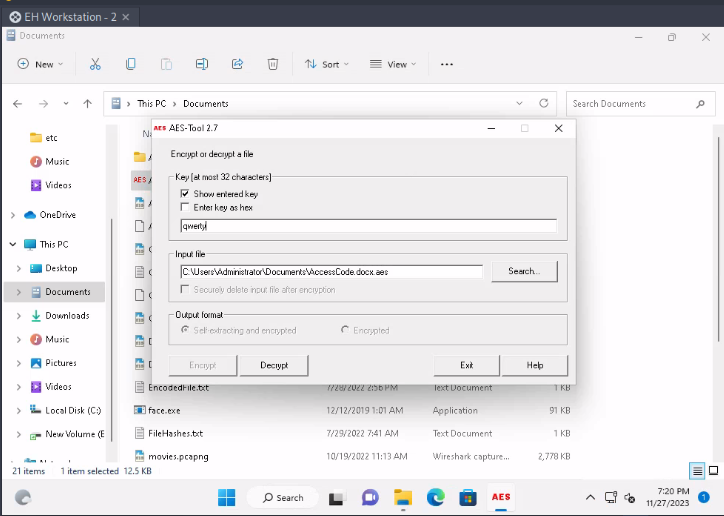Open Microsoft Edge from the taskbar
Viewport: 724px width, 516px height.
click(435, 497)
